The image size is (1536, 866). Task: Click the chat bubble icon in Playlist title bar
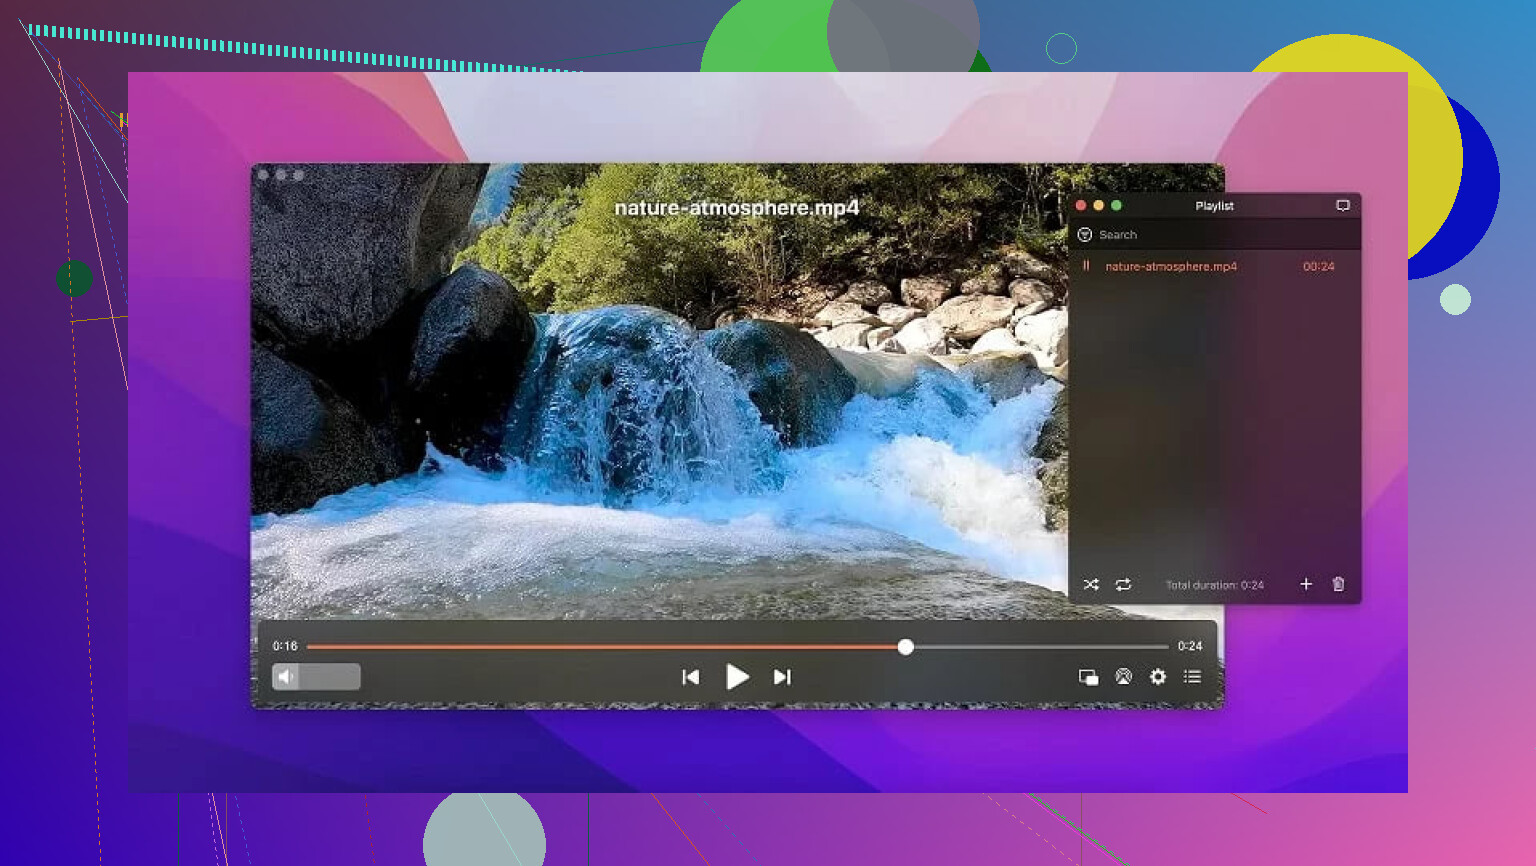click(x=1343, y=206)
